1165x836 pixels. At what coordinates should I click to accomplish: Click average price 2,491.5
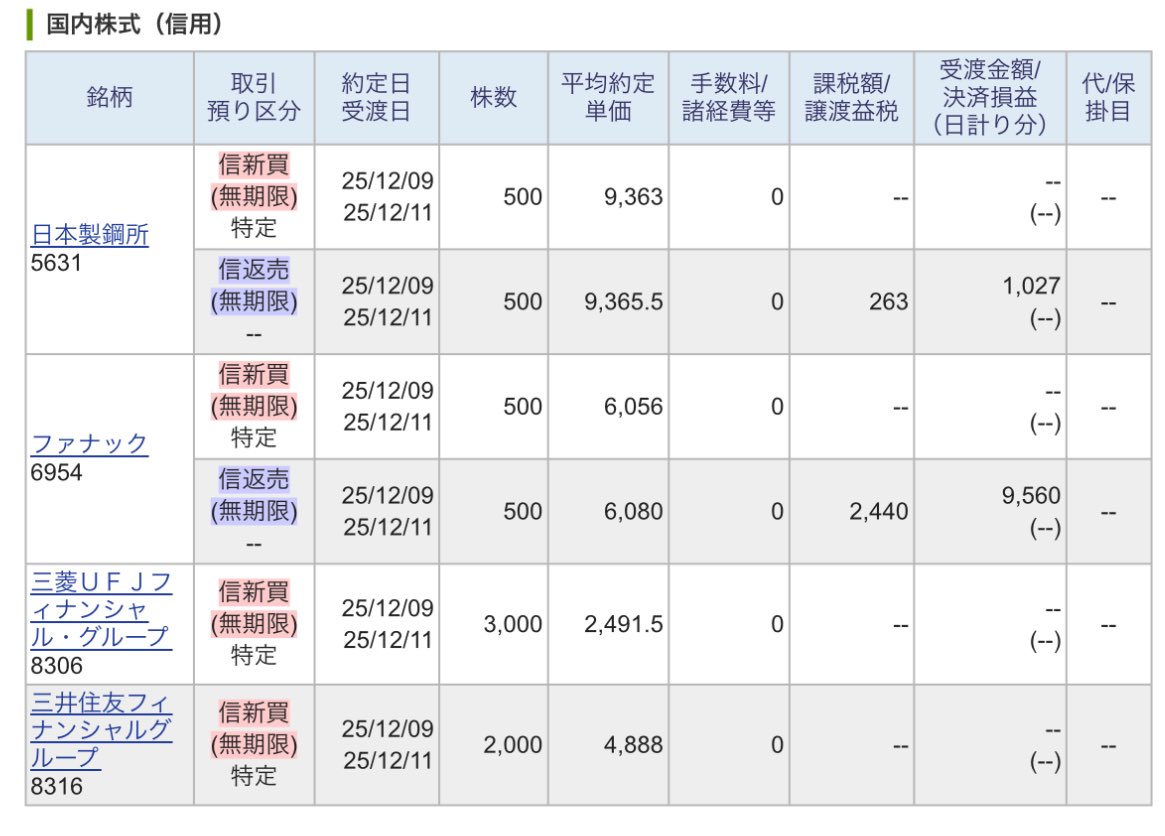[623, 624]
